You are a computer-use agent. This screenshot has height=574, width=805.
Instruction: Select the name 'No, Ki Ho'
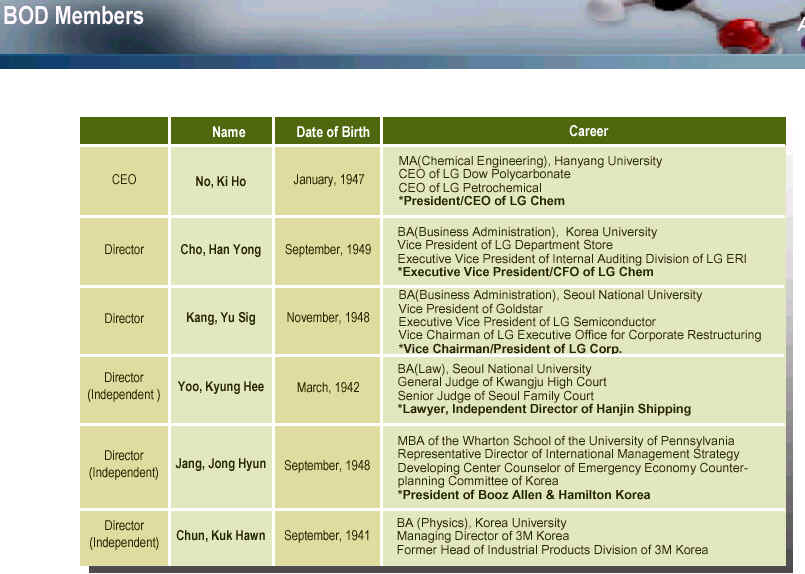(x=221, y=181)
